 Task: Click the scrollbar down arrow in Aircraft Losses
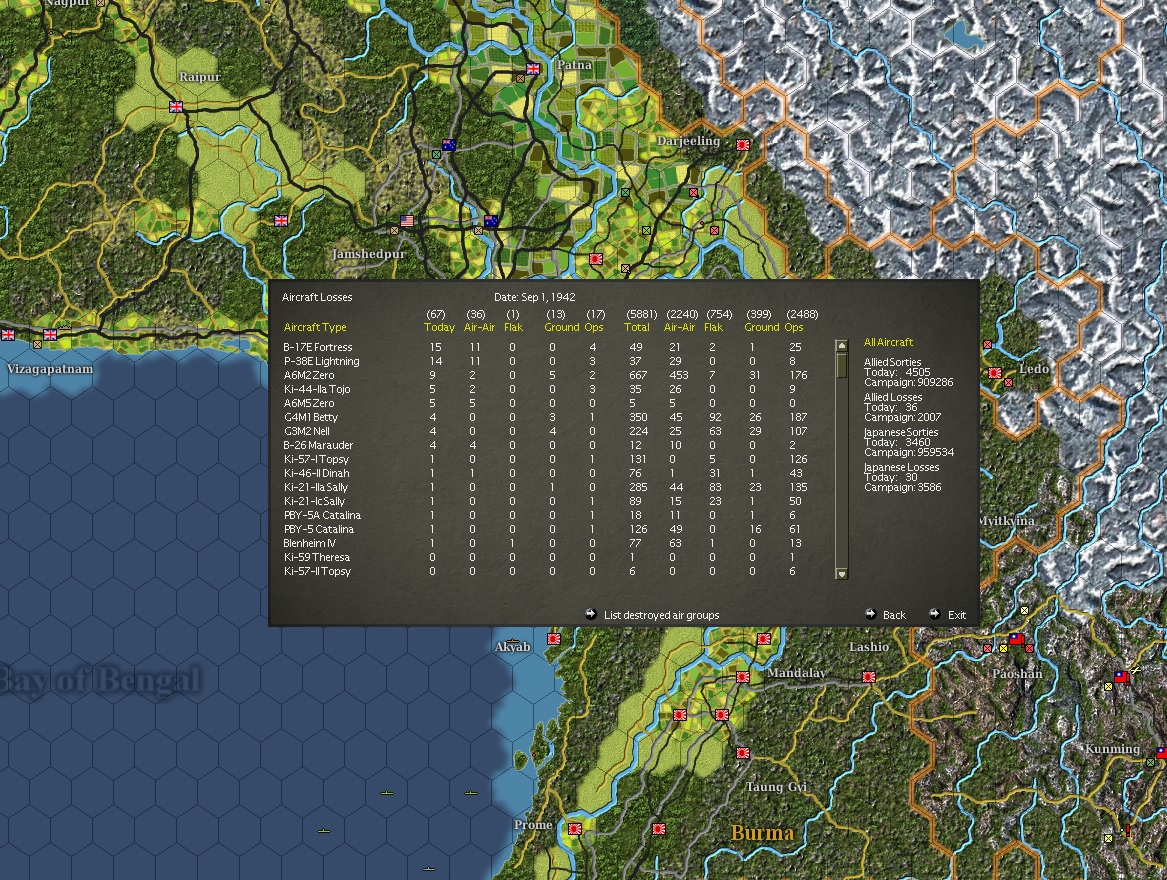[842, 574]
